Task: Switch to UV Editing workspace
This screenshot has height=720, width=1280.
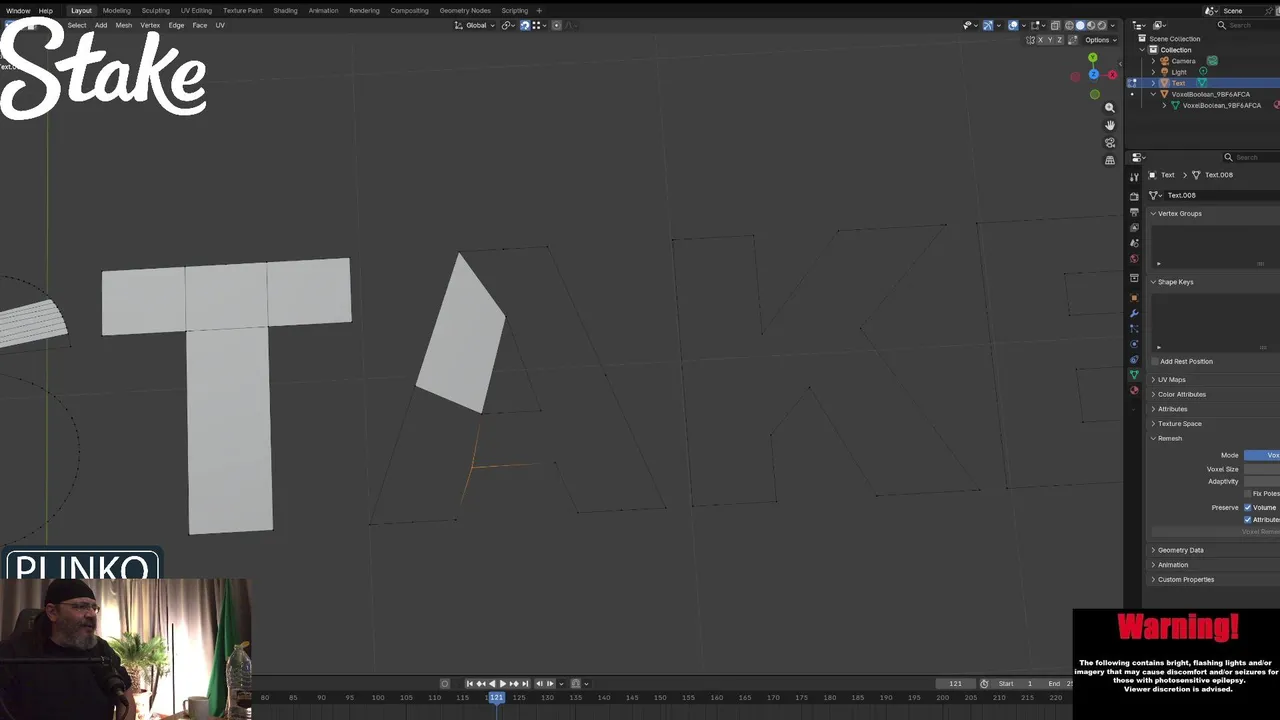Action: [196, 10]
